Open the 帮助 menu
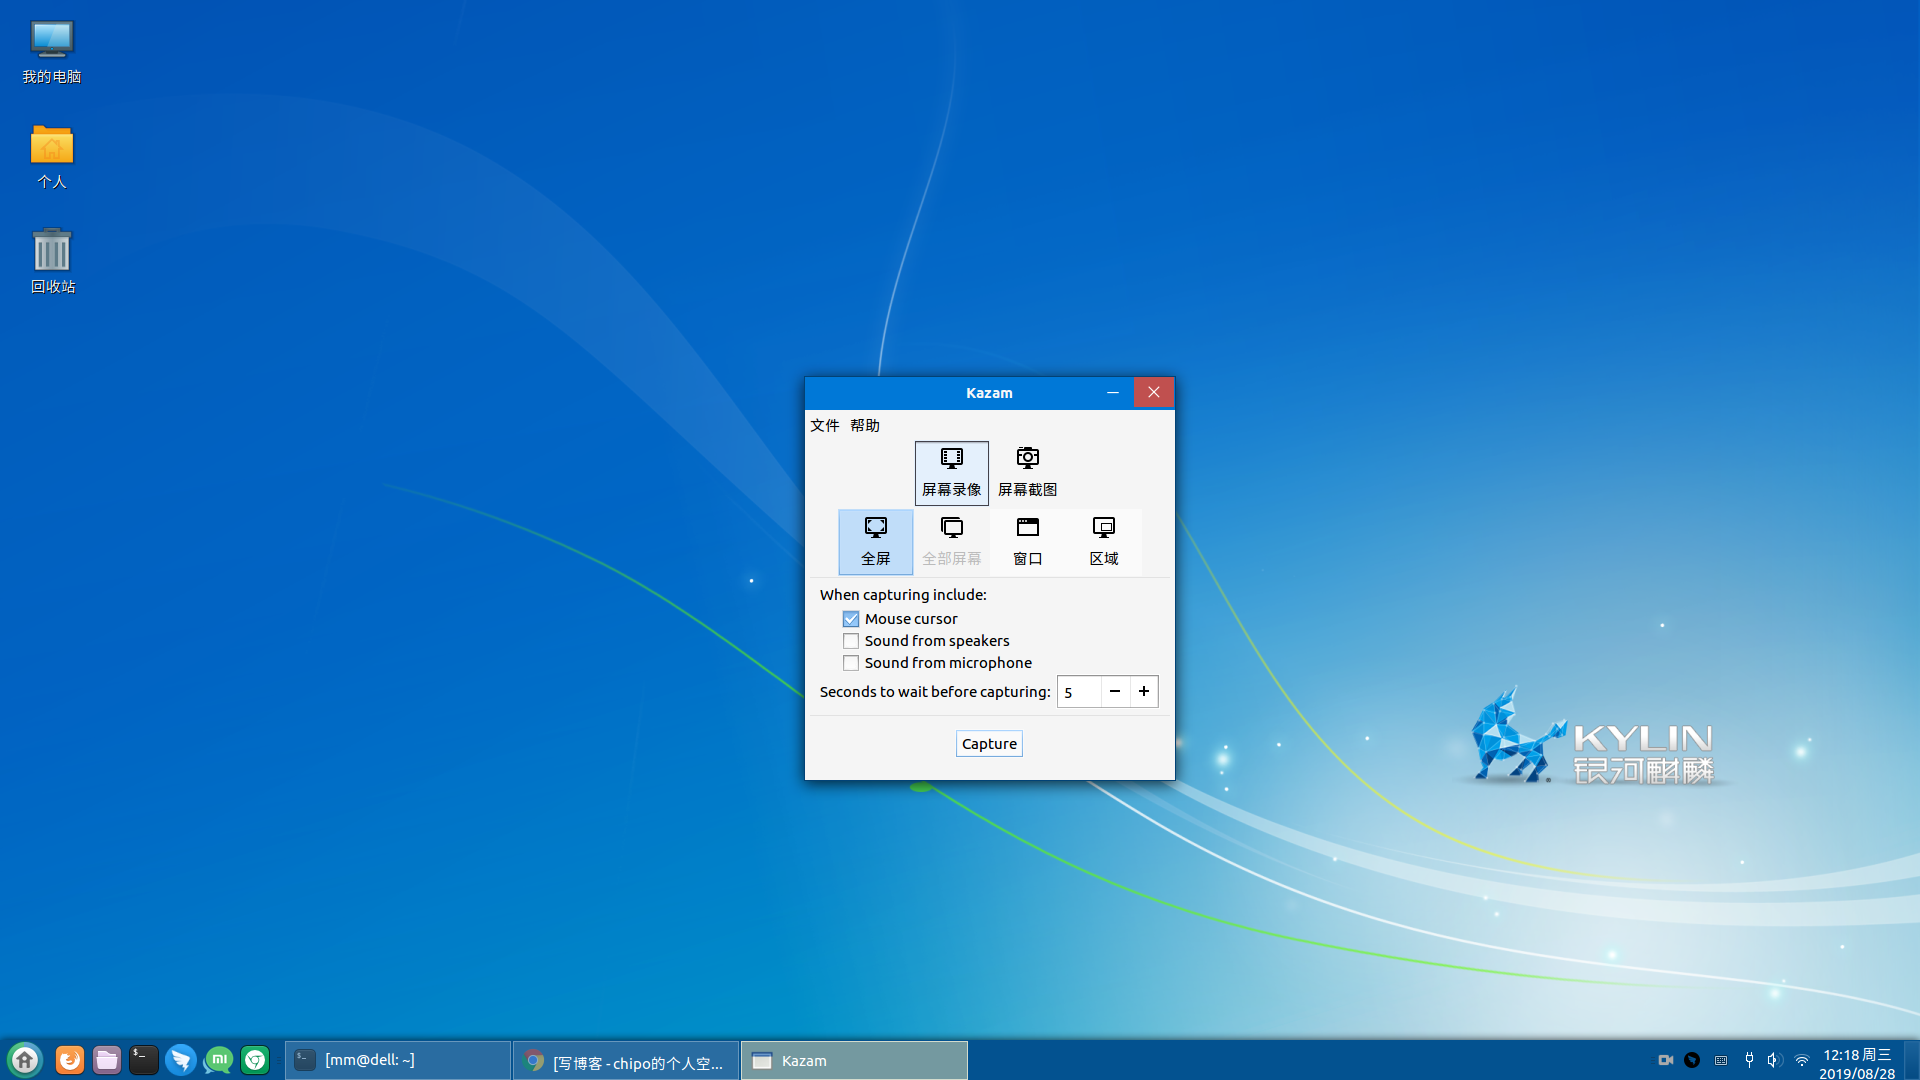The width and height of the screenshot is (1920, 1080). point(865,425)
